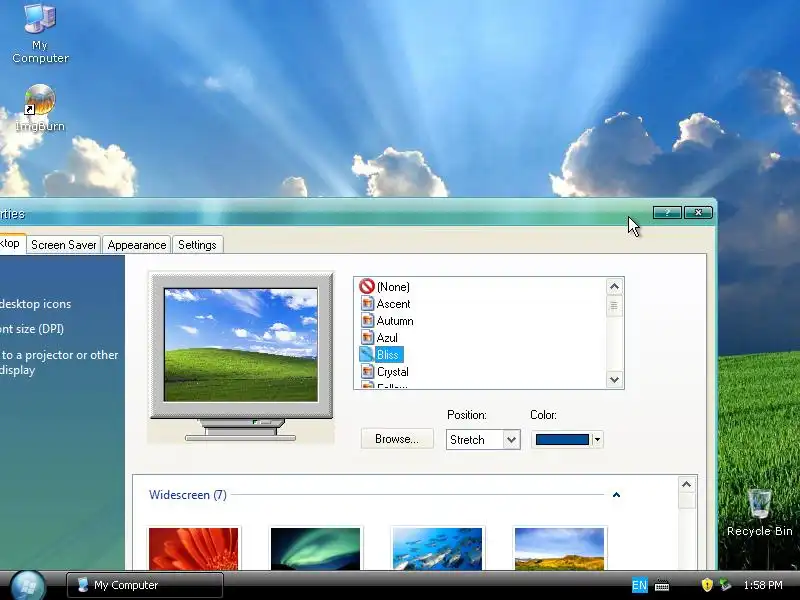The height and width of the screenshot is (600, 800).
Task: Open the Position dropdown showing Stretch
Action: 483,440
